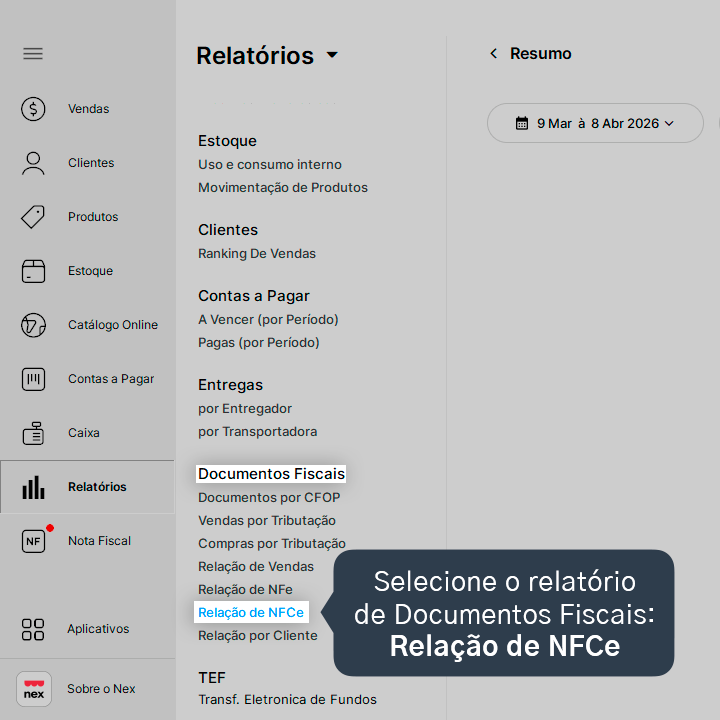This screenshot has height=720, width=720.
Task: Open Vendas por Tributação report
Action: pyautogui.click(x=267, y=520)
